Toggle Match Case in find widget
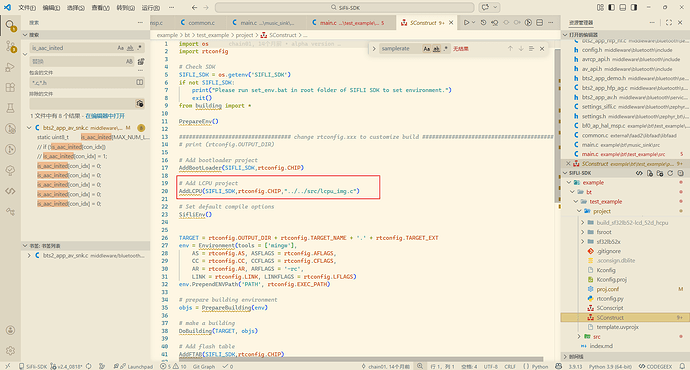 (x=426, y=49)
